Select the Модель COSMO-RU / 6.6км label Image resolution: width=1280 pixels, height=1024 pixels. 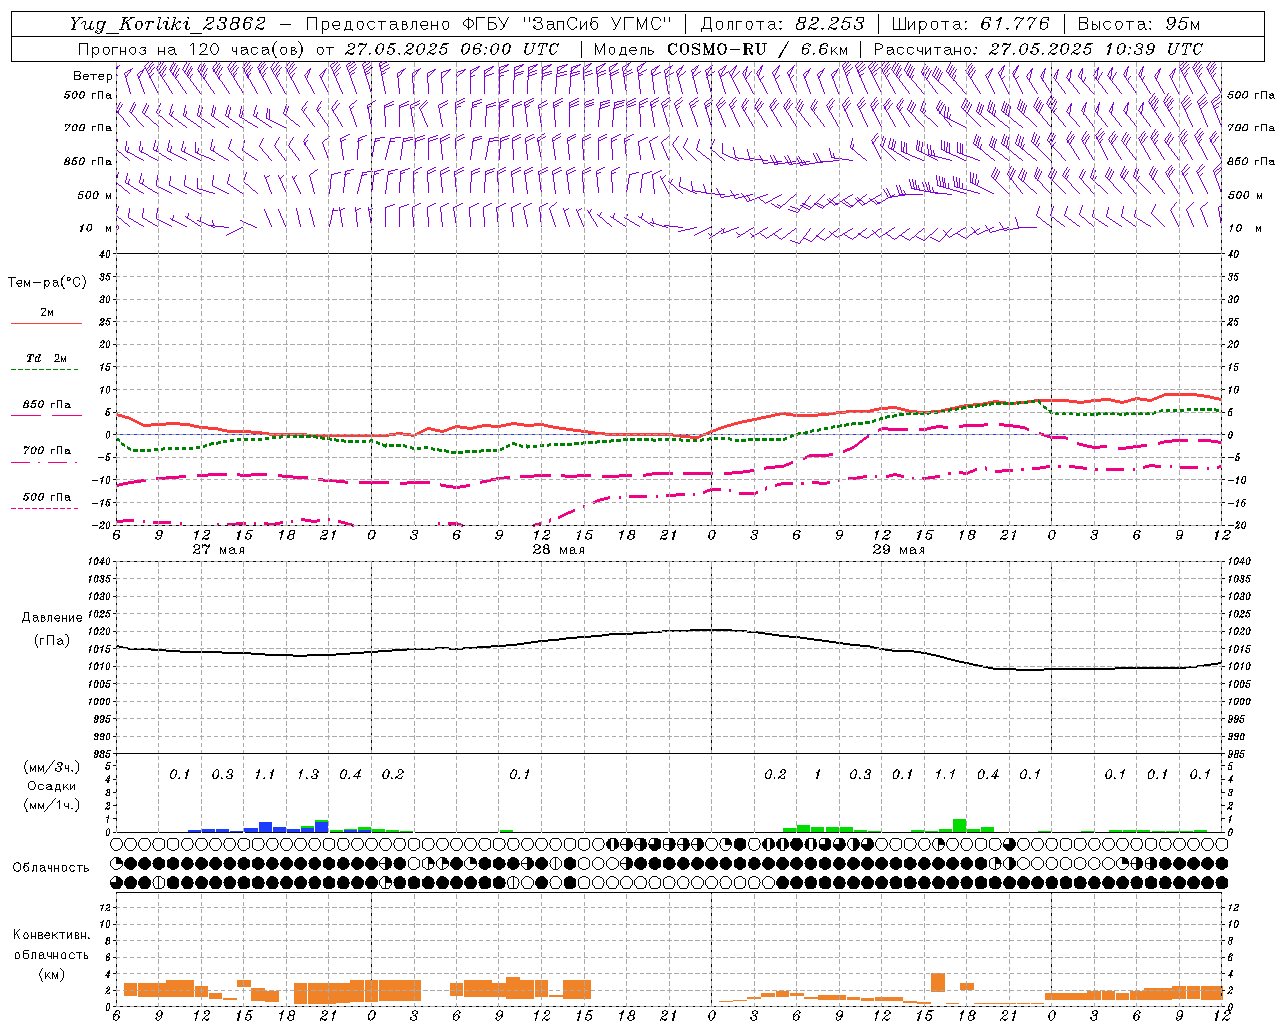pos(721,49)
